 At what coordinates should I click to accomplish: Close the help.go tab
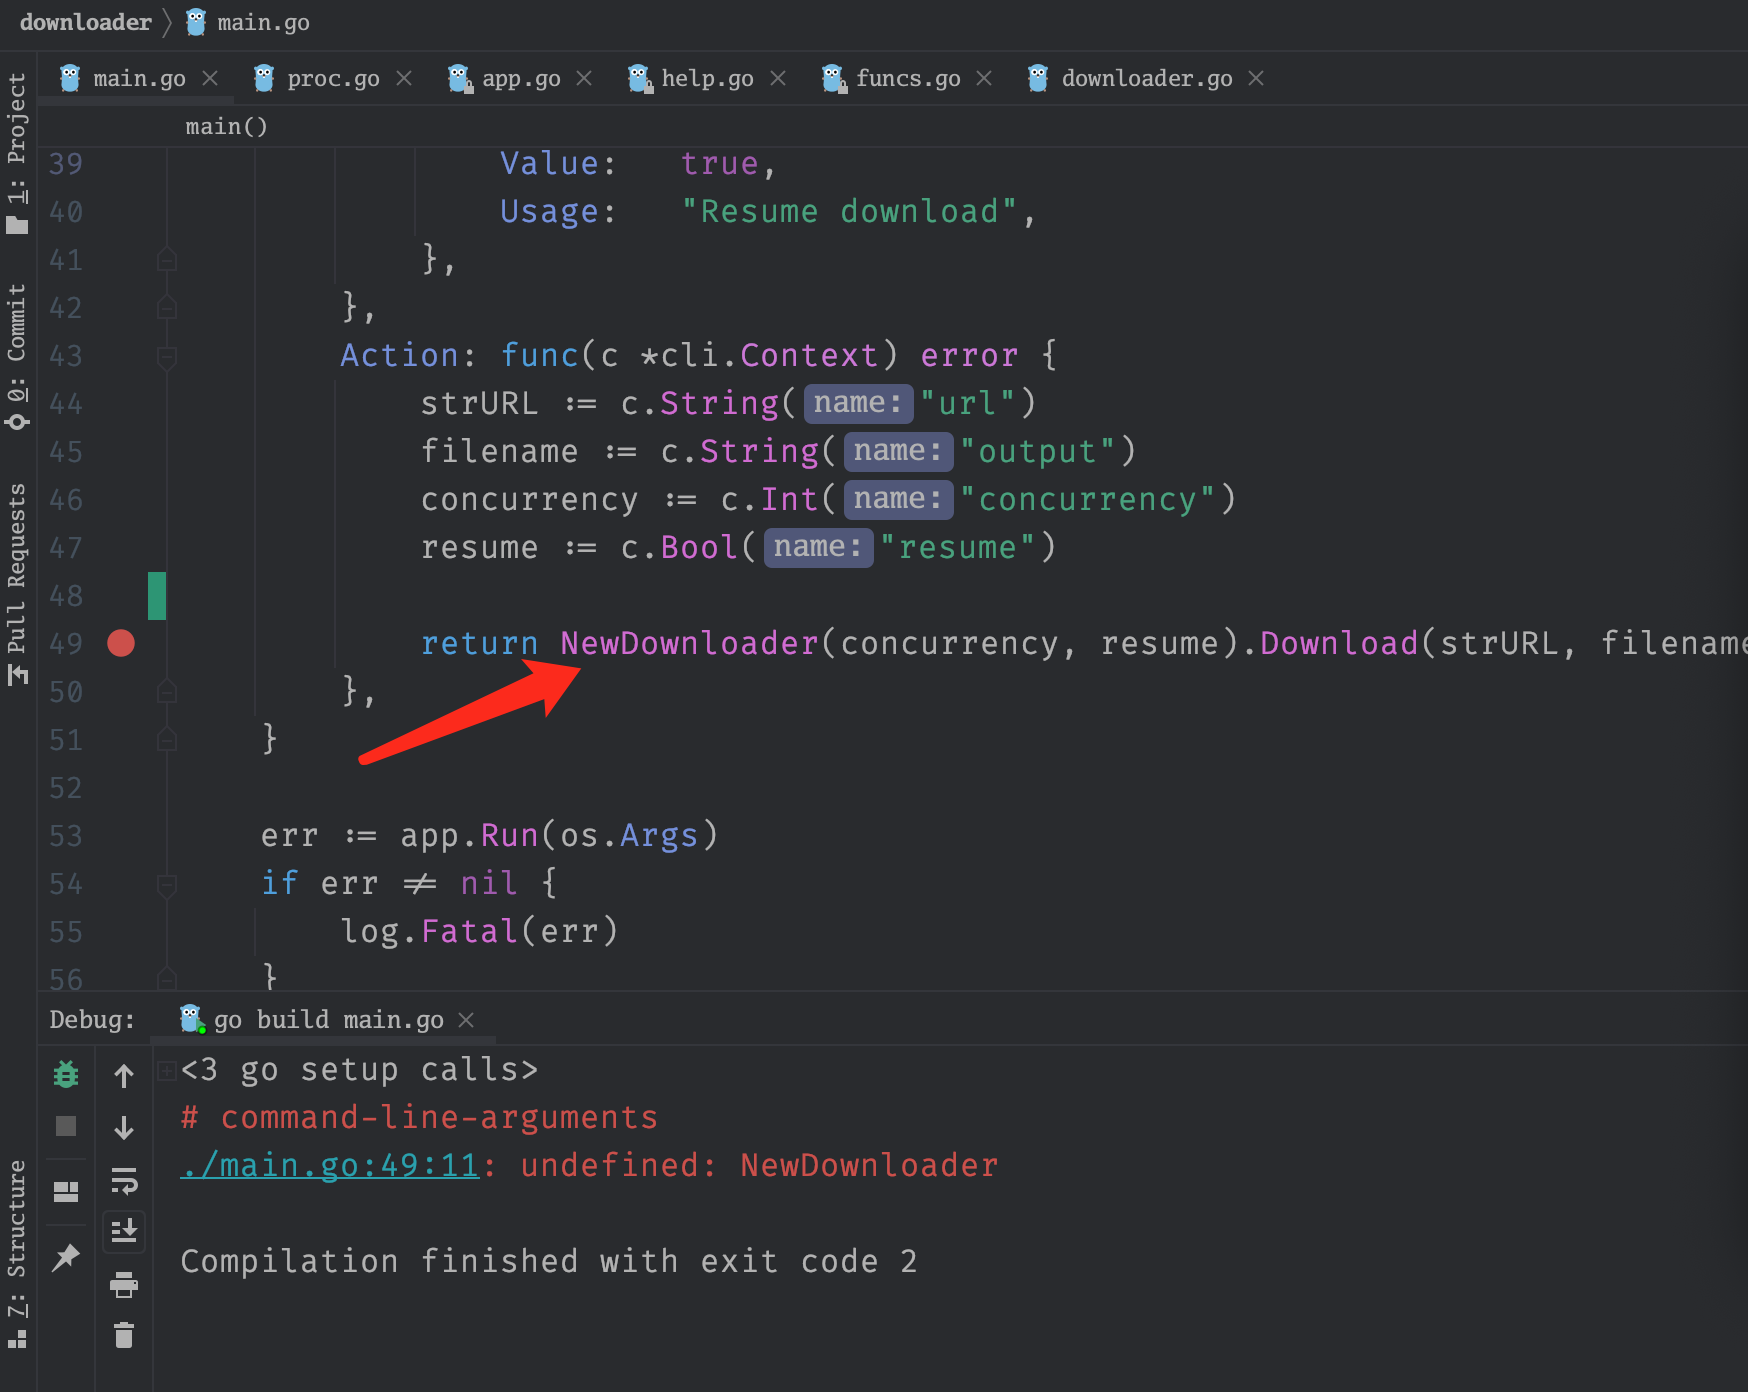tap(778, 78)
